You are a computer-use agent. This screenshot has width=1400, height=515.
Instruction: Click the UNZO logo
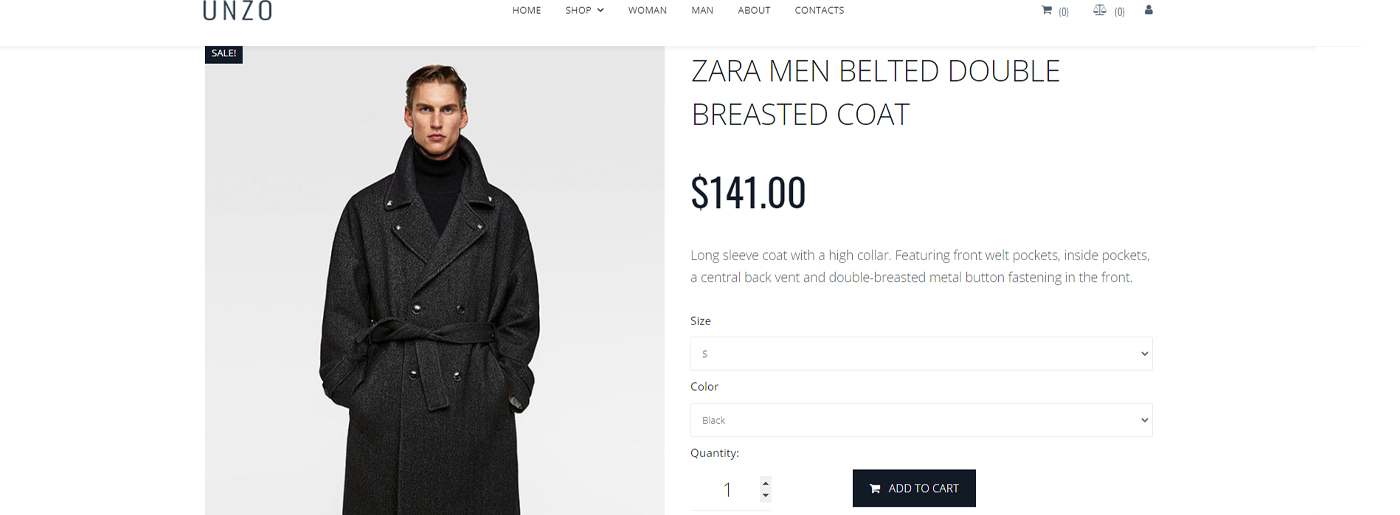coord(237,11)
